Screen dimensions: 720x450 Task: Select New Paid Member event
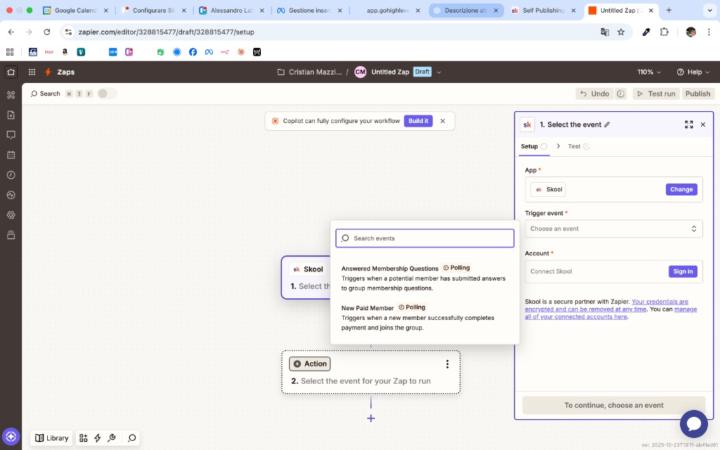[424, 317]
